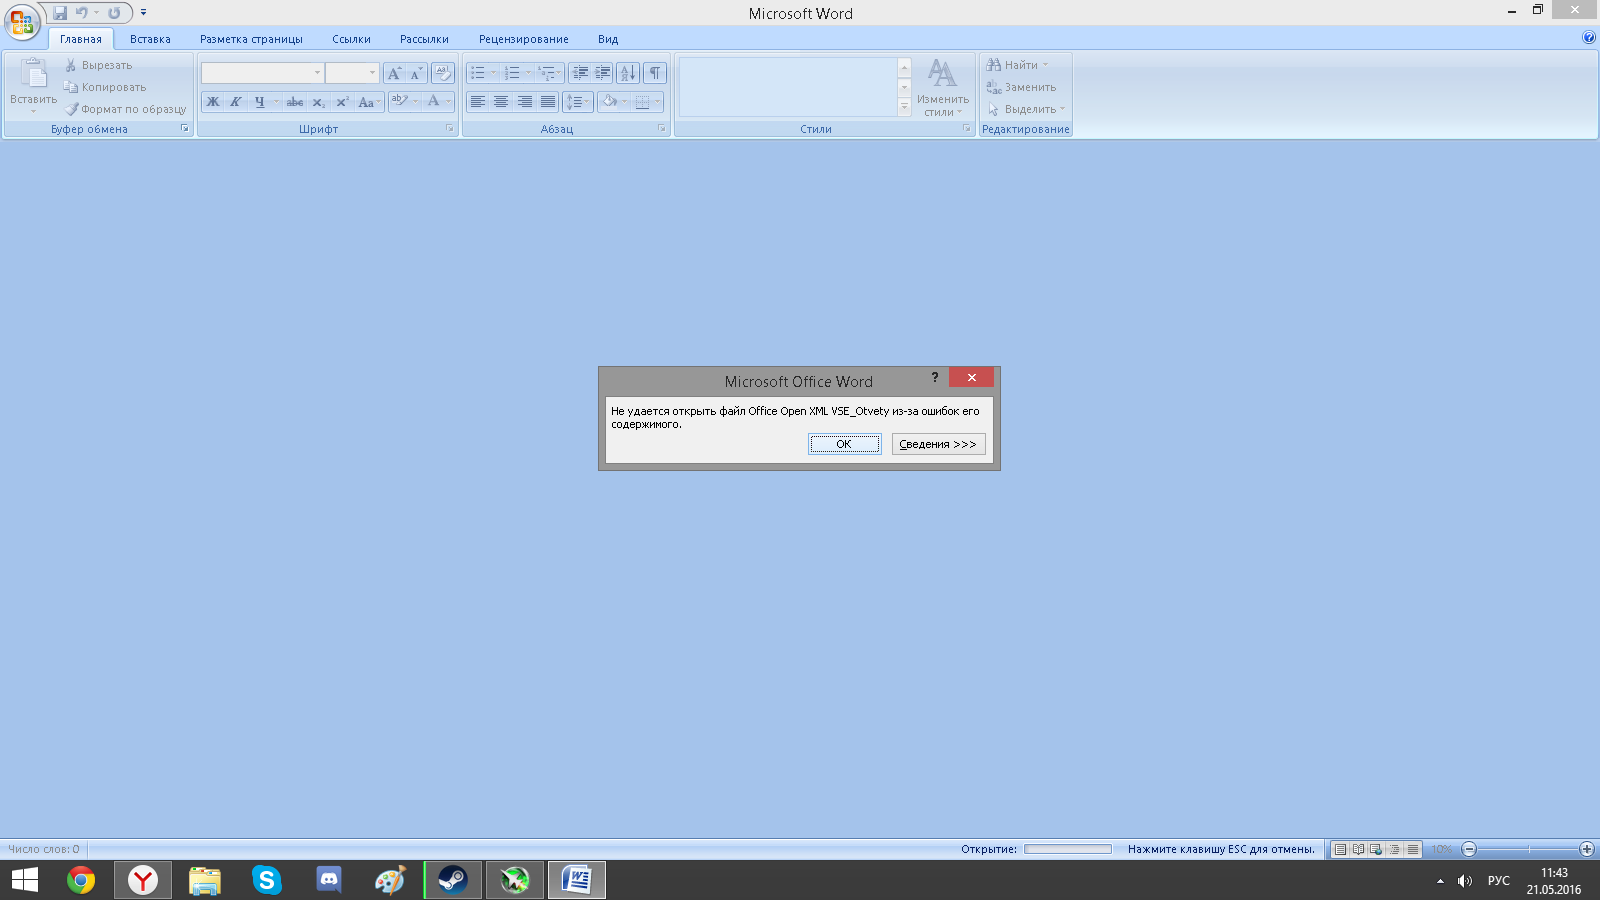Go to the Ссылки tab
The height and width of the screenshot is (900, 1600).
(x=351, y=39)
